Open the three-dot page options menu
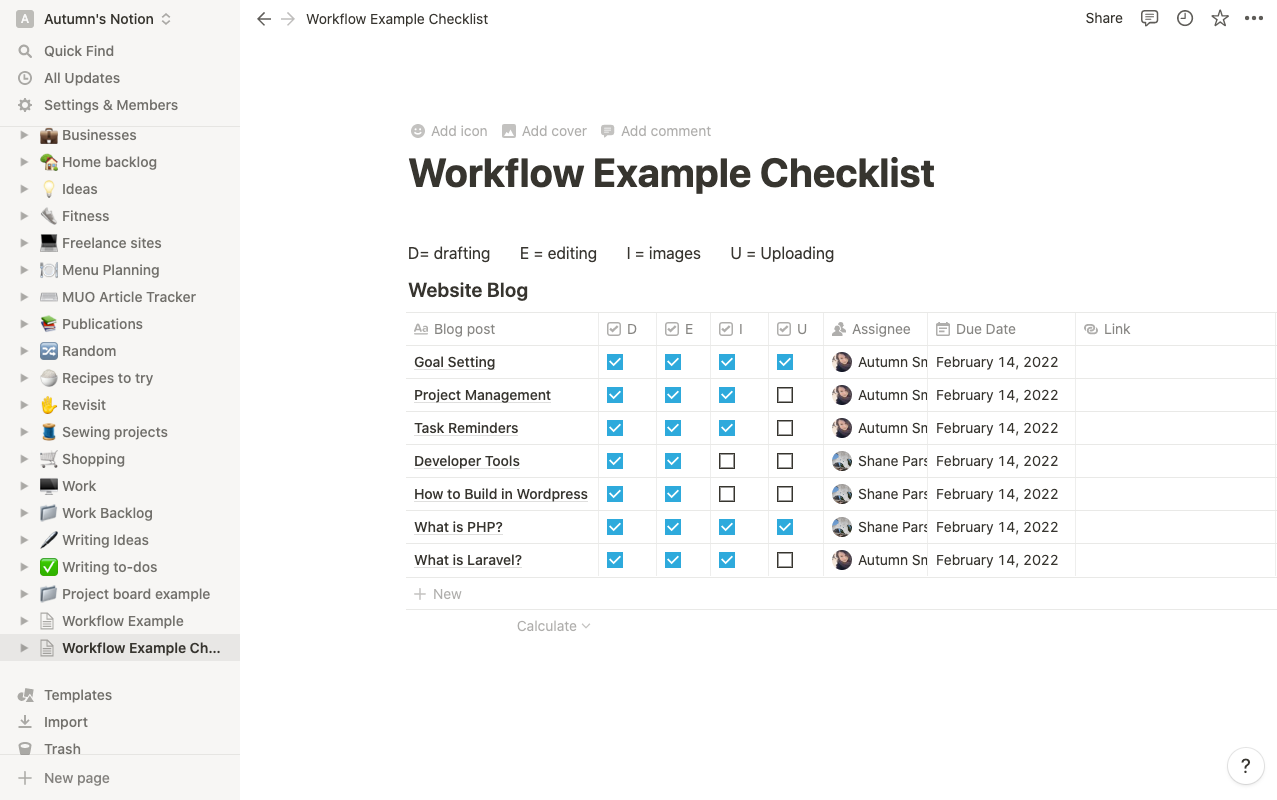The height and width of the screenshot is (800, 1277). coord(1254,18)
